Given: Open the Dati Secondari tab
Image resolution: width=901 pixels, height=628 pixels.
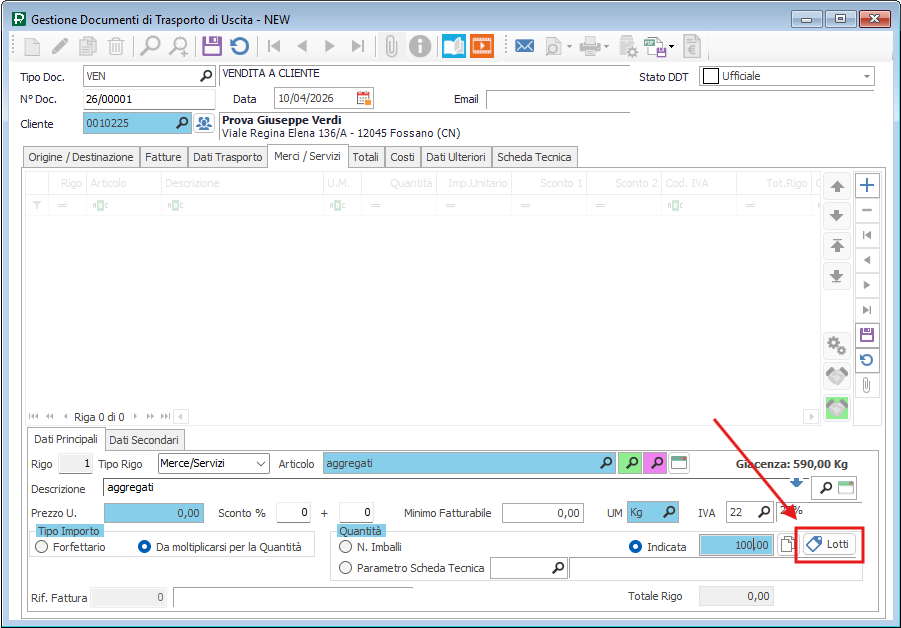Looking at the screenshot, I should click(144, 439).
